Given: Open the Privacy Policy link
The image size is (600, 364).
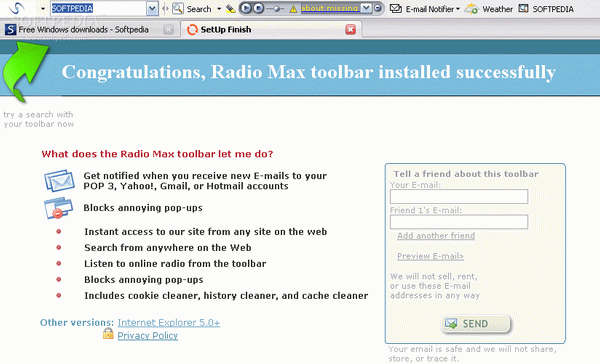Looking at the screenshot, I should tap(148, 336).
